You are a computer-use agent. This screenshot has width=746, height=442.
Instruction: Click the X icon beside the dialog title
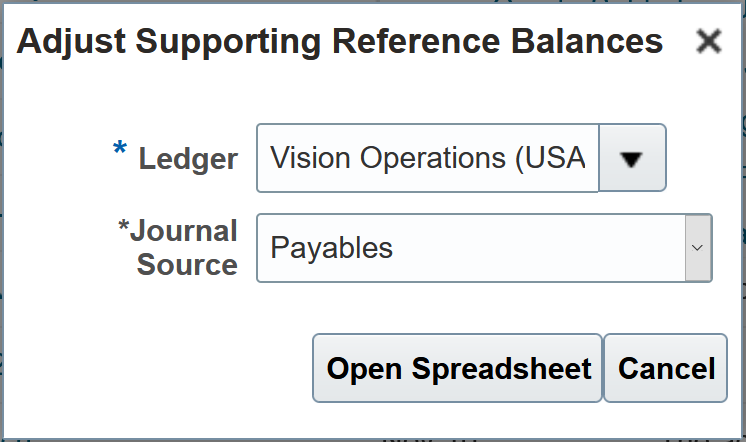tap(708, 42)
